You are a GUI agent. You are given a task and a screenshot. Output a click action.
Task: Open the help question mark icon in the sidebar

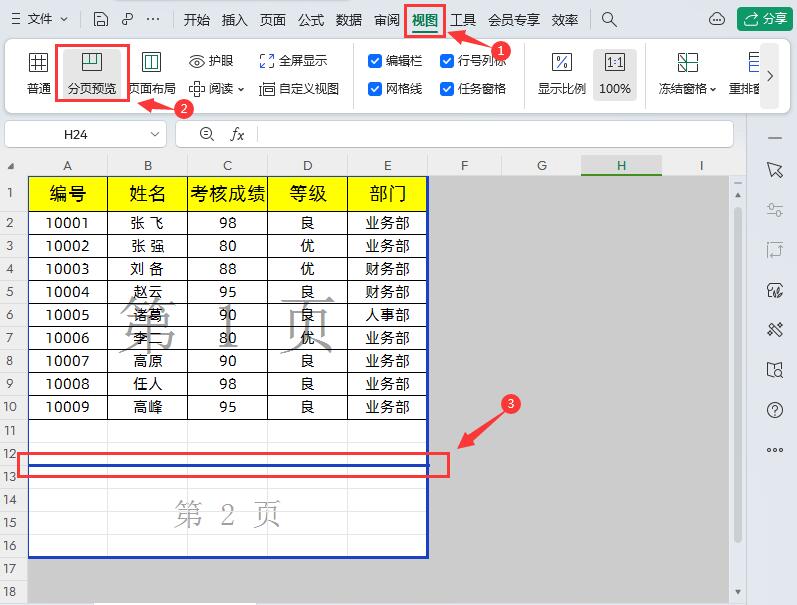pyautogui.click(x=775, y=410)
